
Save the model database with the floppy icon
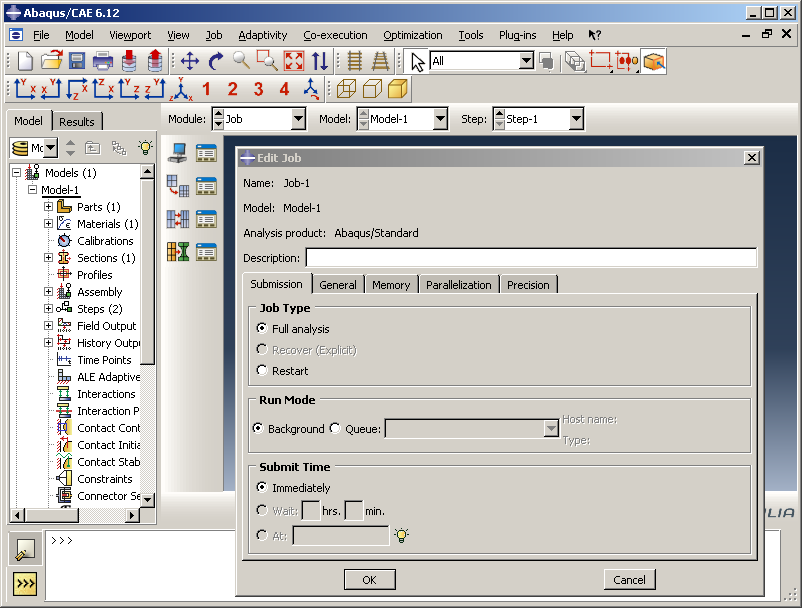[x=77, y=61]
